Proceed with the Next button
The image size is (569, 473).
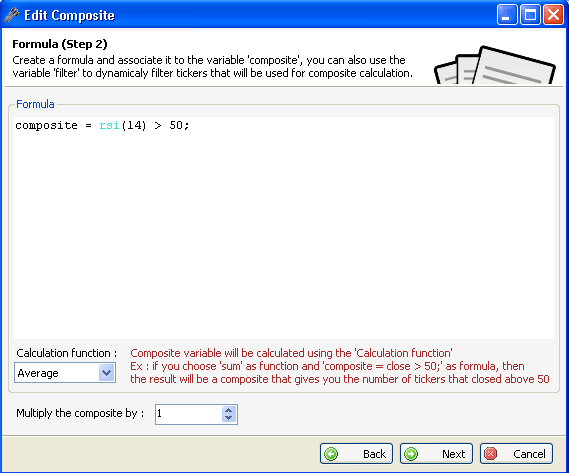pyautogui.click(x=436, y=454)
